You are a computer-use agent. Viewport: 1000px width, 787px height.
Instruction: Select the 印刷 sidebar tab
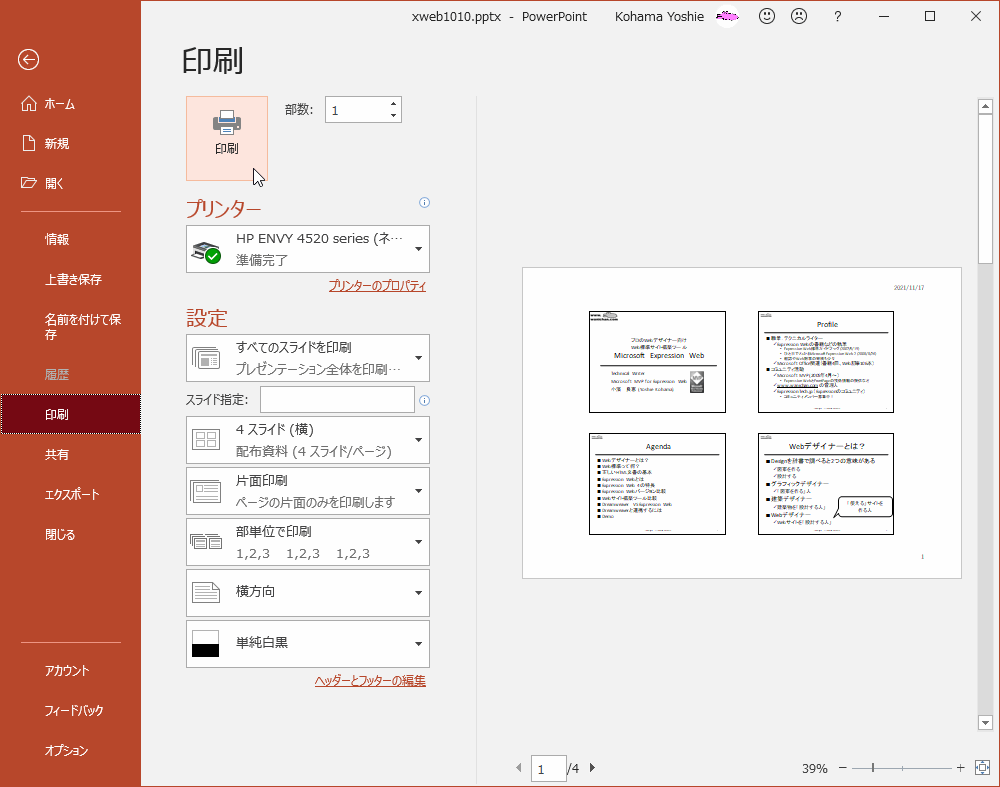point(70,415)
